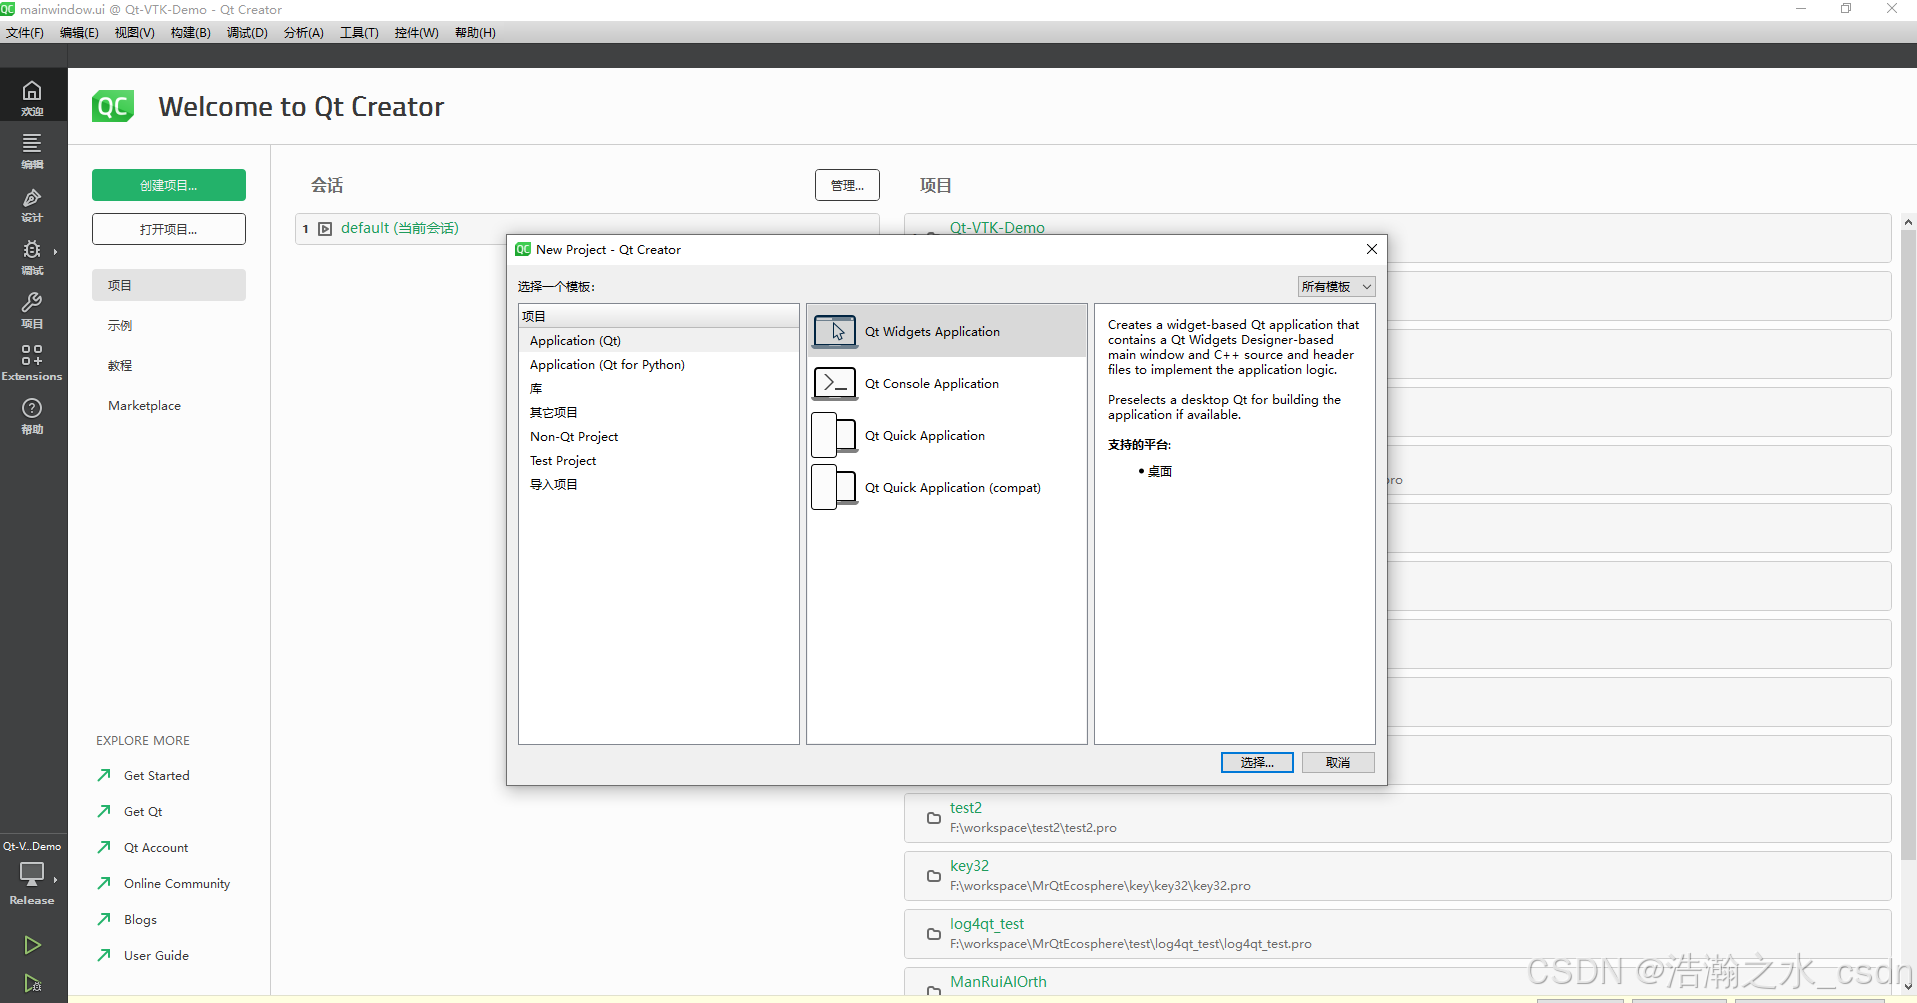The width and height of the screenshot is (1917, 1003).
Task: Click arrow icon beside Online Community
Action: tap(104, 883)
